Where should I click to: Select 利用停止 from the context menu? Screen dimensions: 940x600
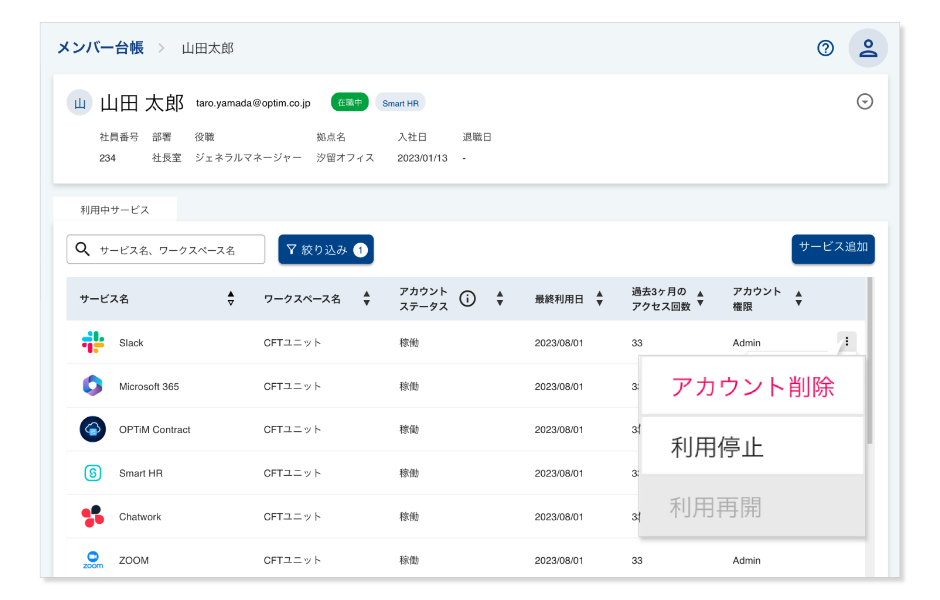750,445
